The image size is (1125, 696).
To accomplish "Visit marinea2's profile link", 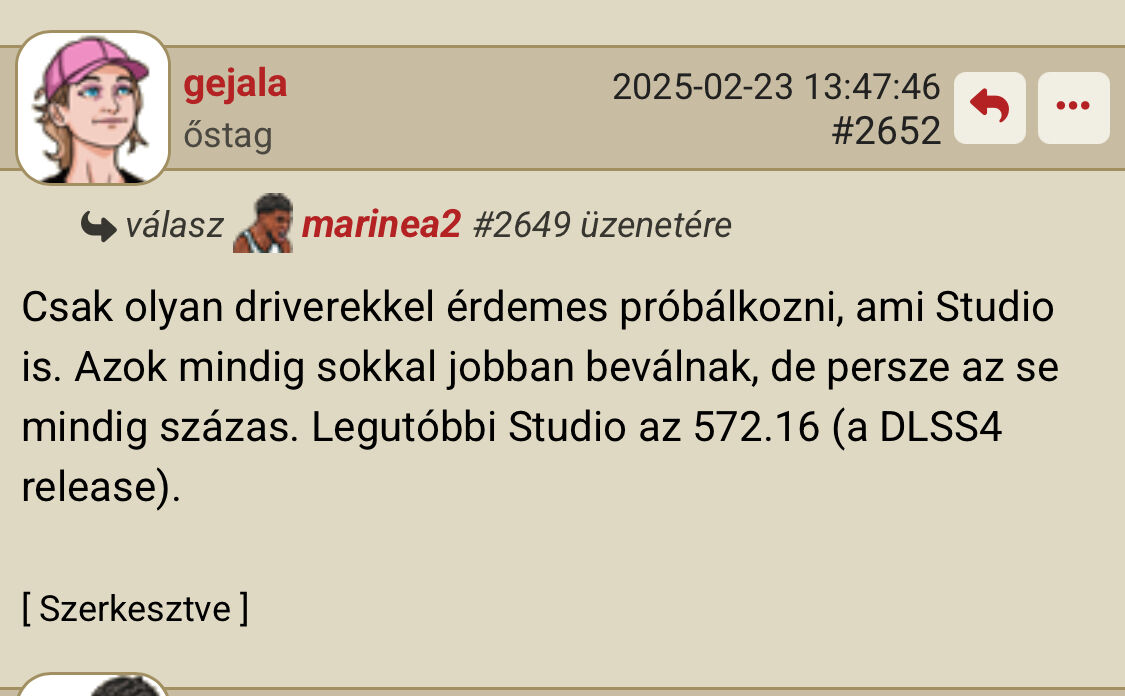I will pyautogui.click(x=381, y=225).
